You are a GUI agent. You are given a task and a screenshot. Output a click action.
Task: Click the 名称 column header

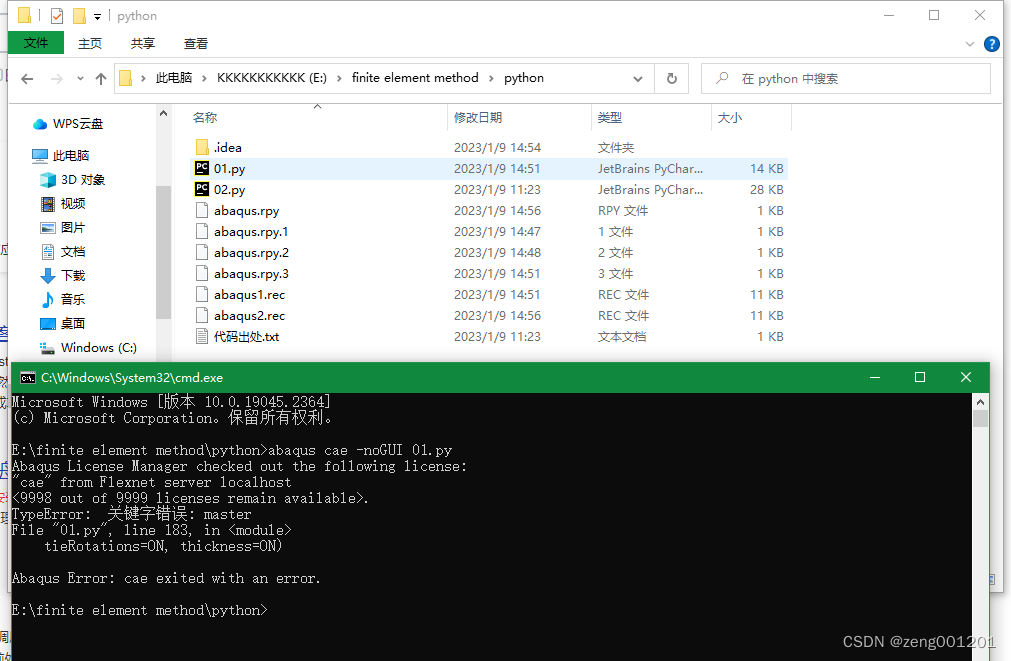[205, 118]
